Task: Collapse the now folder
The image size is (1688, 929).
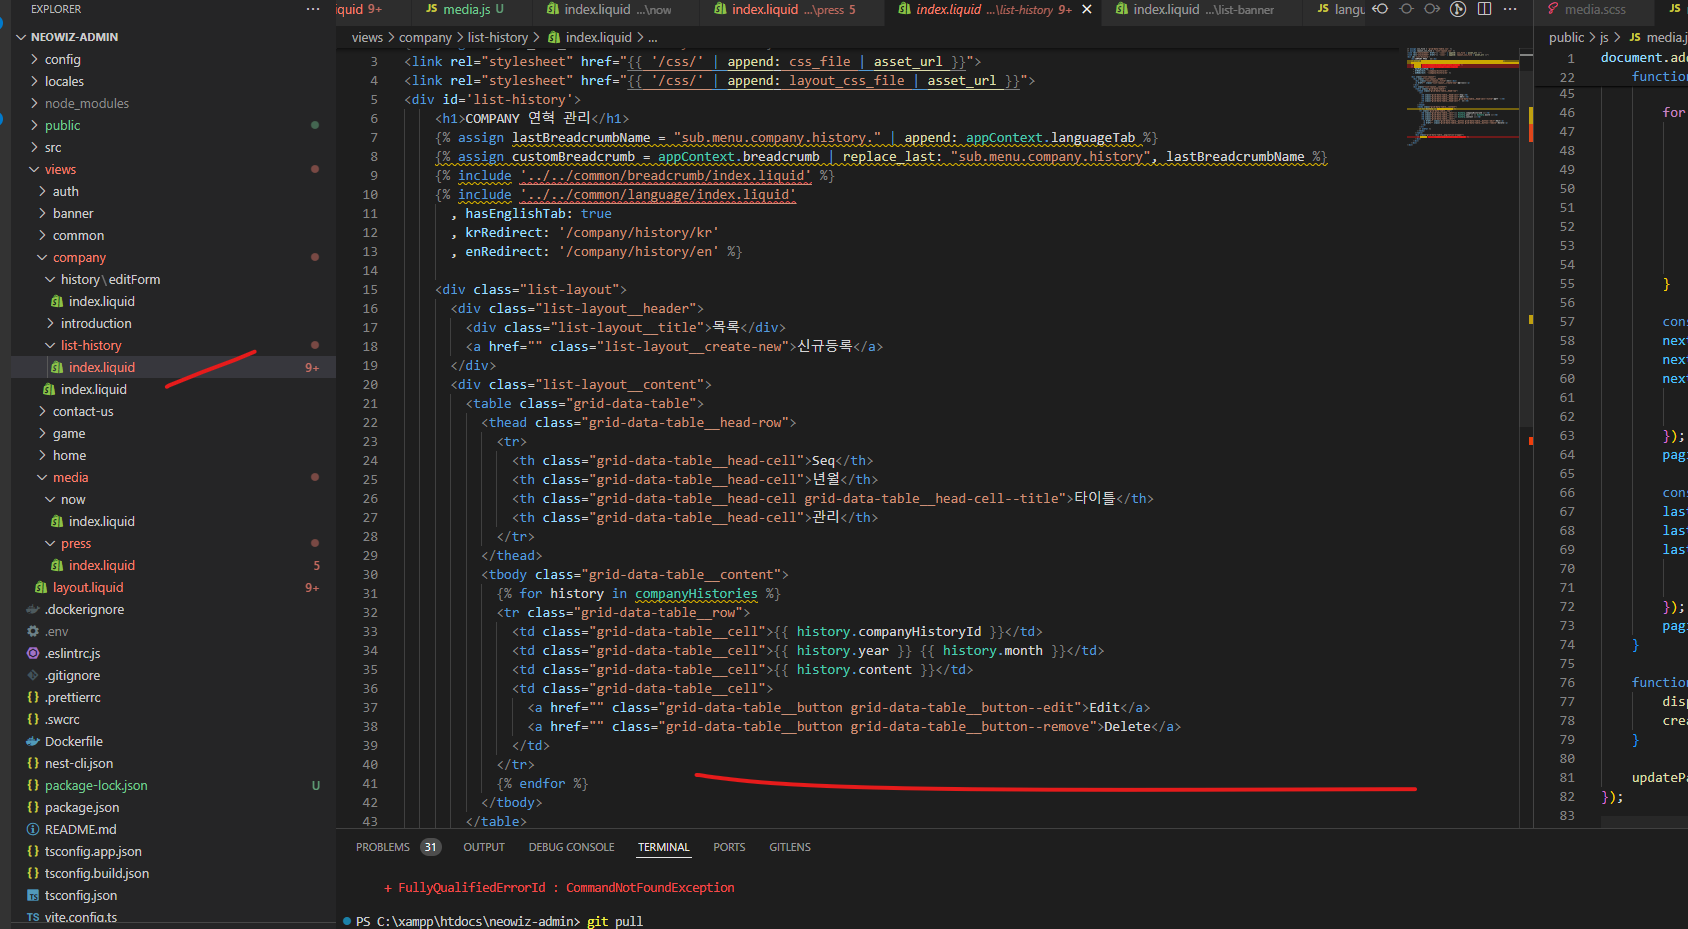Action: (x=173, y=499)
